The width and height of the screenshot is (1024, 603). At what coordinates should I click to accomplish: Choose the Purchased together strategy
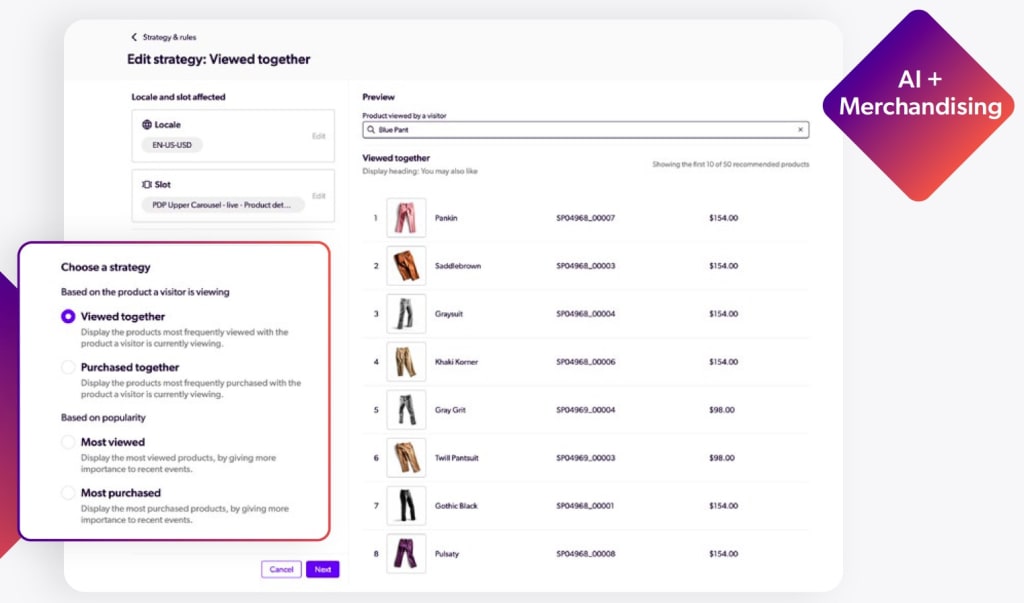(x=68, y=367)
